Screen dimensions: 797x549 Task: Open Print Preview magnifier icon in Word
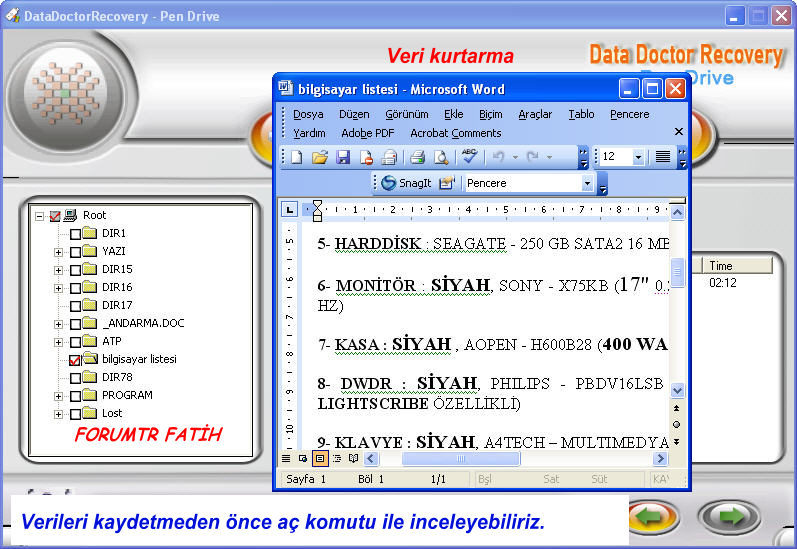click(x=441, y=157)
